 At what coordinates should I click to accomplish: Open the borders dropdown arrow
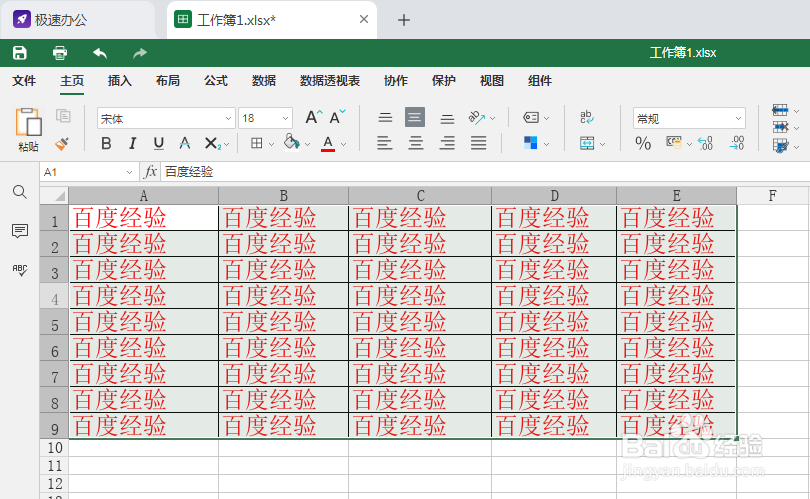271,144
